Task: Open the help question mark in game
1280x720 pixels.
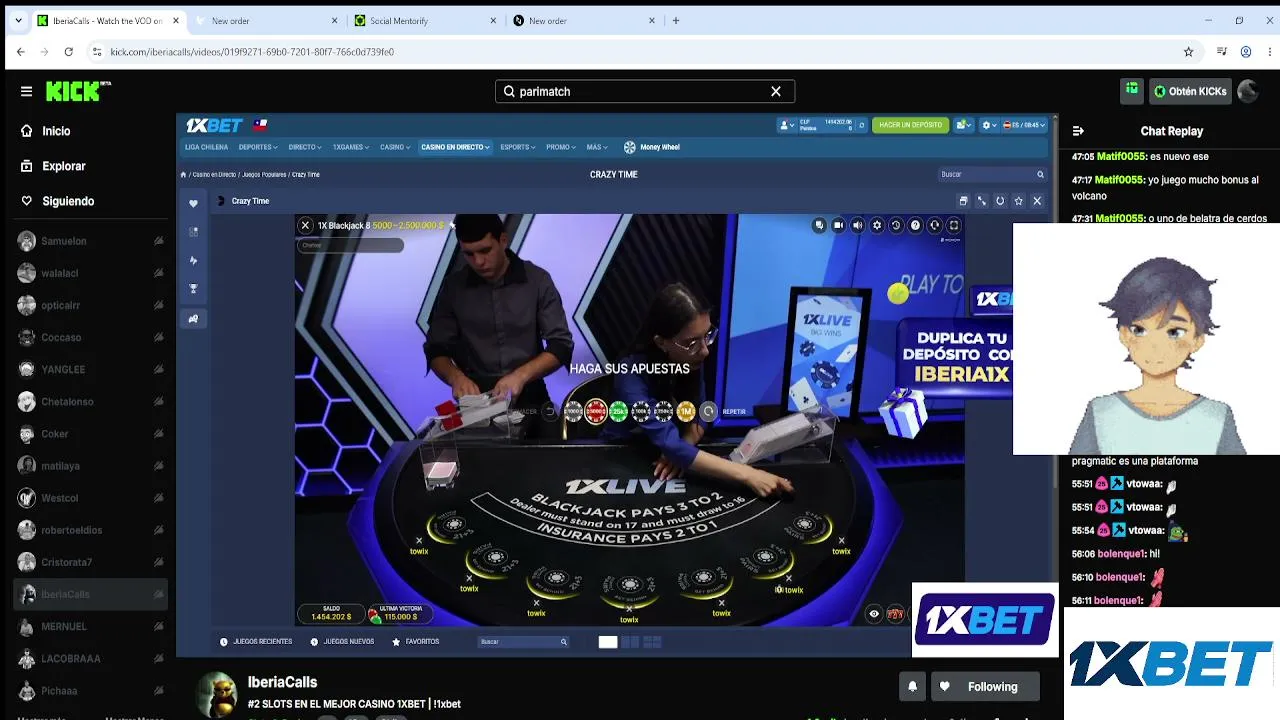Action: pyautogui.click(x=915, y=226)
